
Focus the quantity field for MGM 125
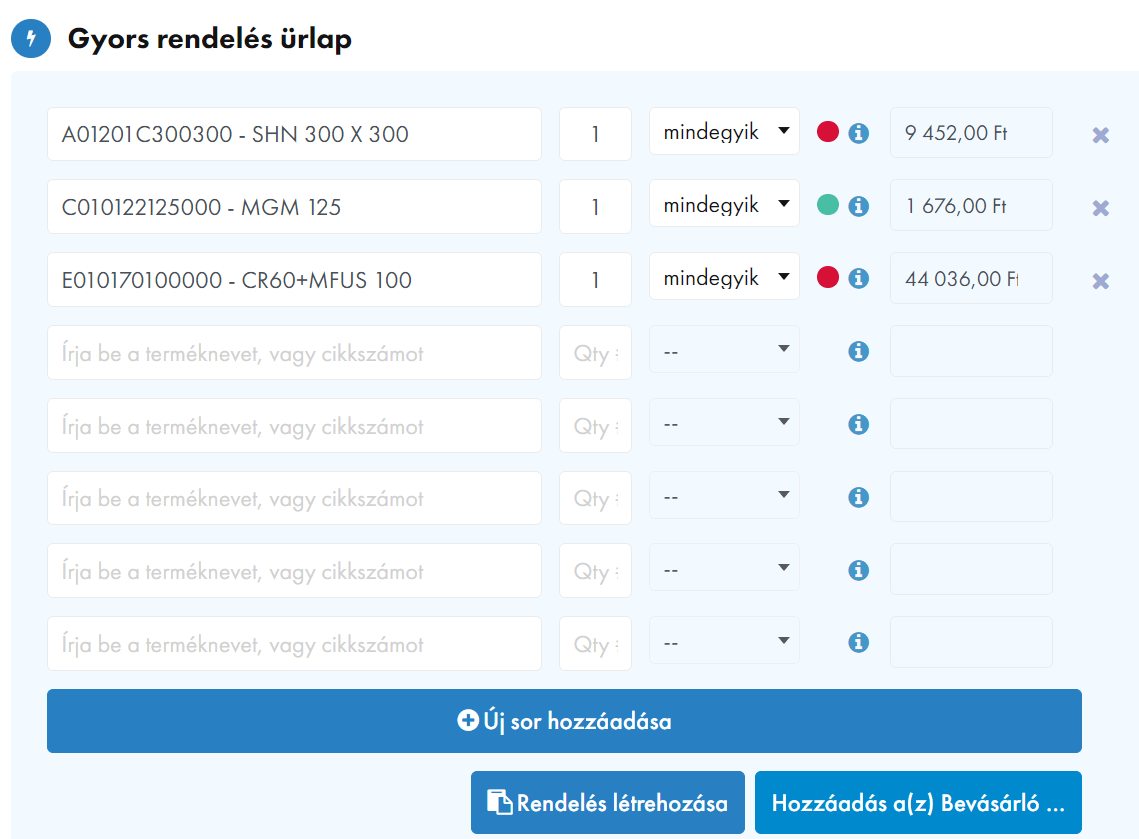tap(595, 207)
